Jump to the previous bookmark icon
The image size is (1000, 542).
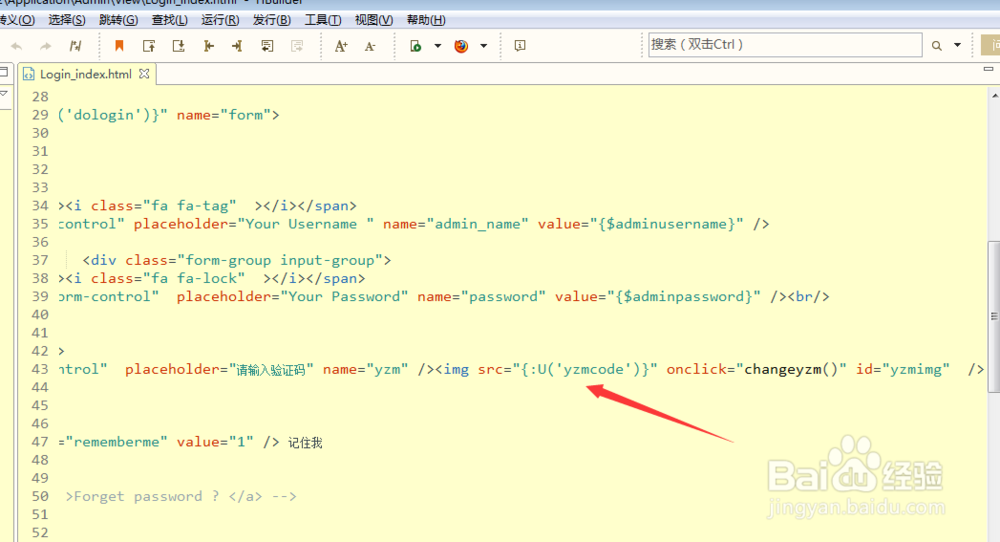149,46
